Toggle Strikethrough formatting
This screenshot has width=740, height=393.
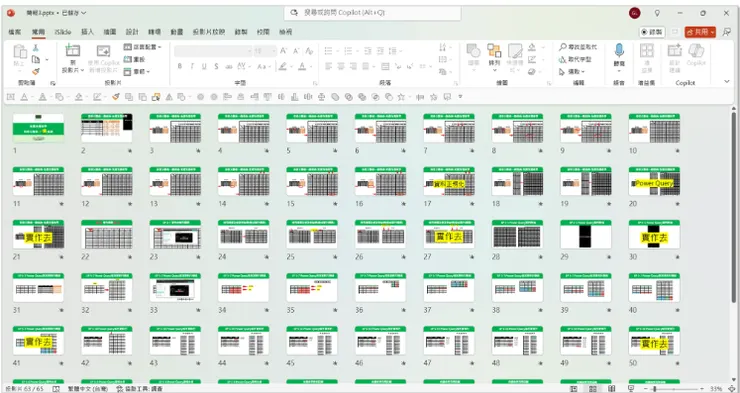229,67
